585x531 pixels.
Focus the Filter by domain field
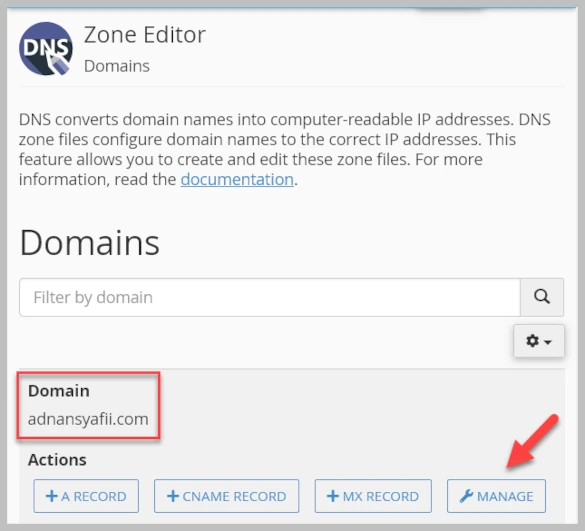[270, 297]
